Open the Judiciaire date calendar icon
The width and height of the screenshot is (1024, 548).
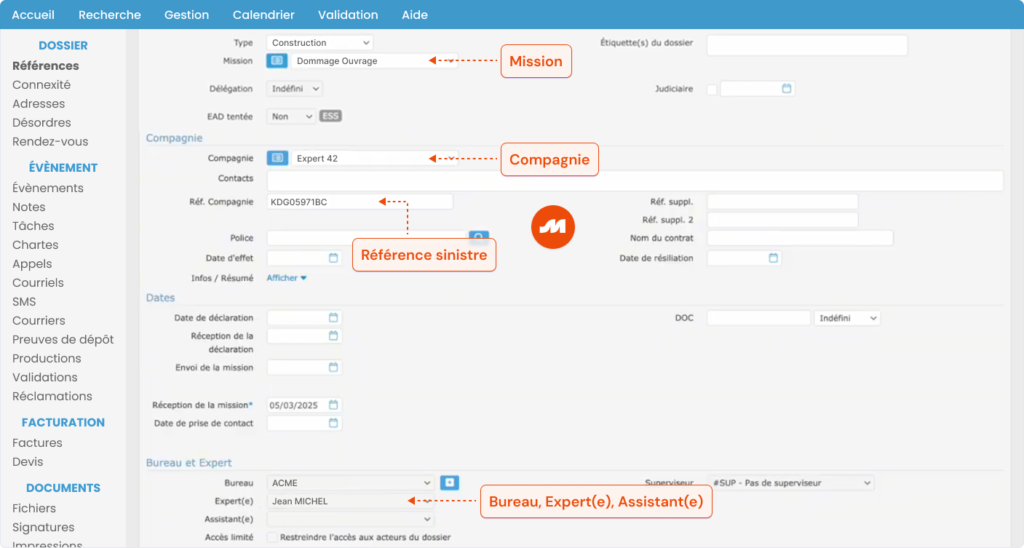click(786, 88)
